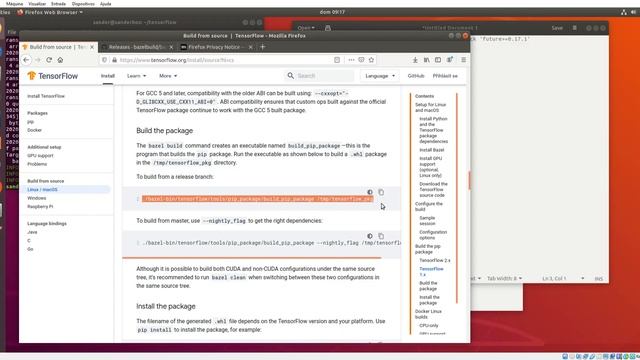Close the Releases bazelbuild tab
This screenshot has height=360, width=640.
(x=171, y=47)
